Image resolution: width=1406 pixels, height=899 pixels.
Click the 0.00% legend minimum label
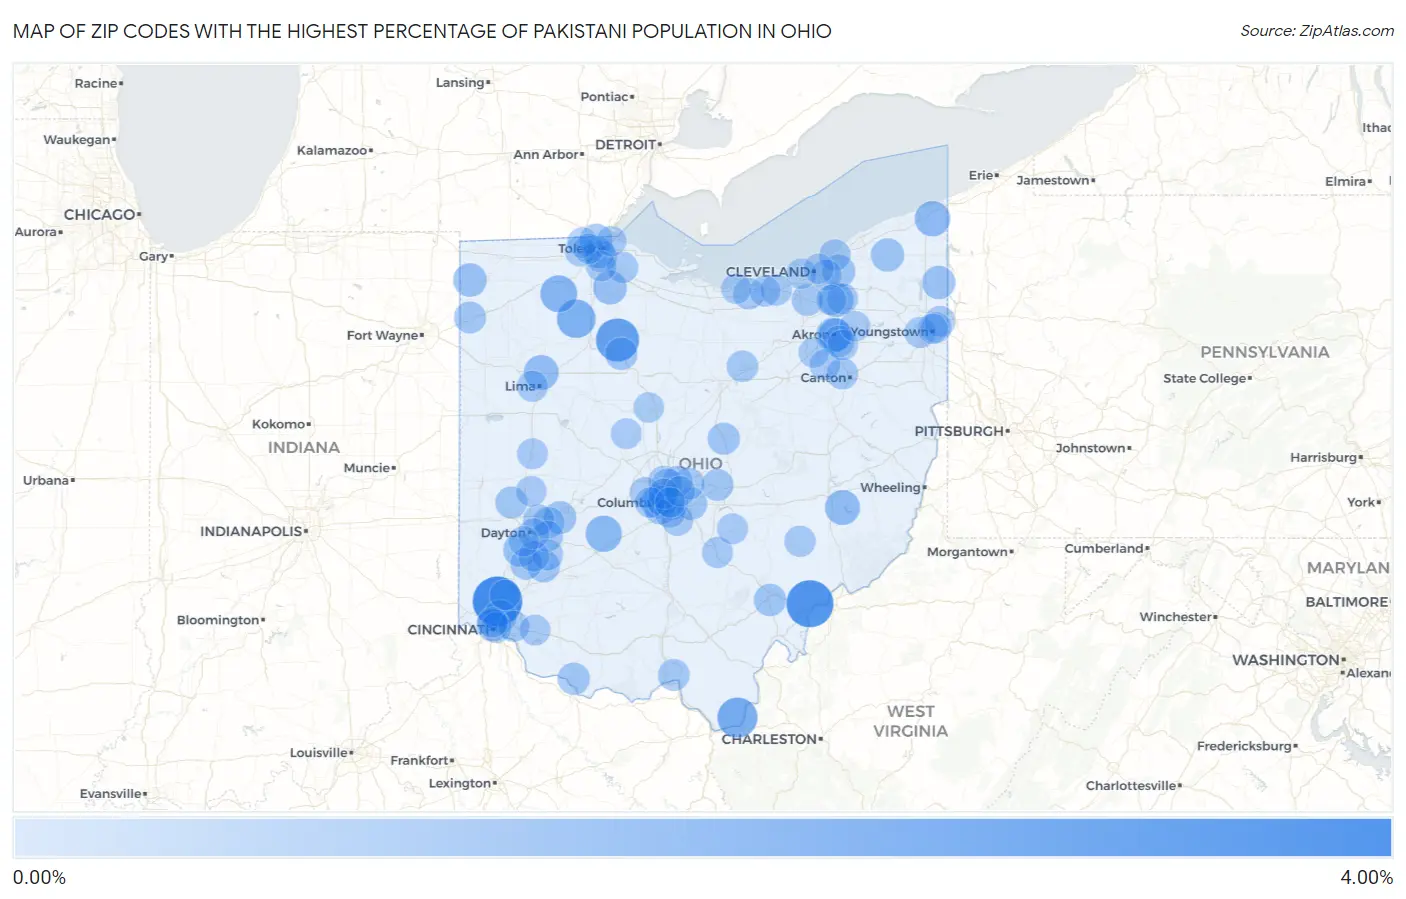pos(39,877)
